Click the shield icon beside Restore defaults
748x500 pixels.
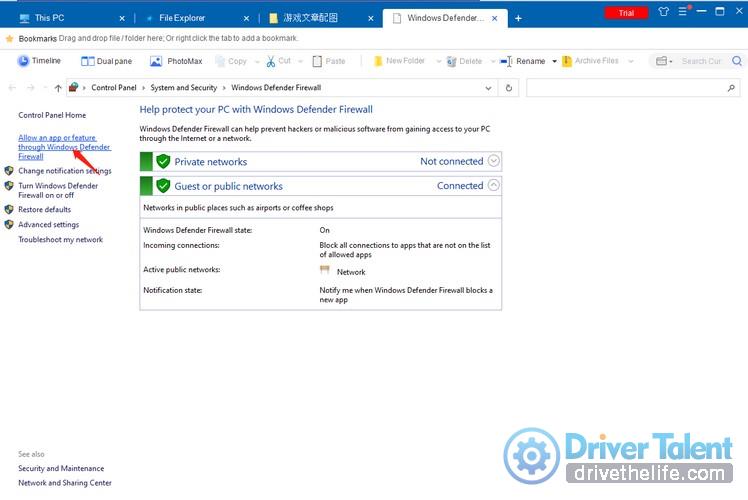click(x=9, y=209)
